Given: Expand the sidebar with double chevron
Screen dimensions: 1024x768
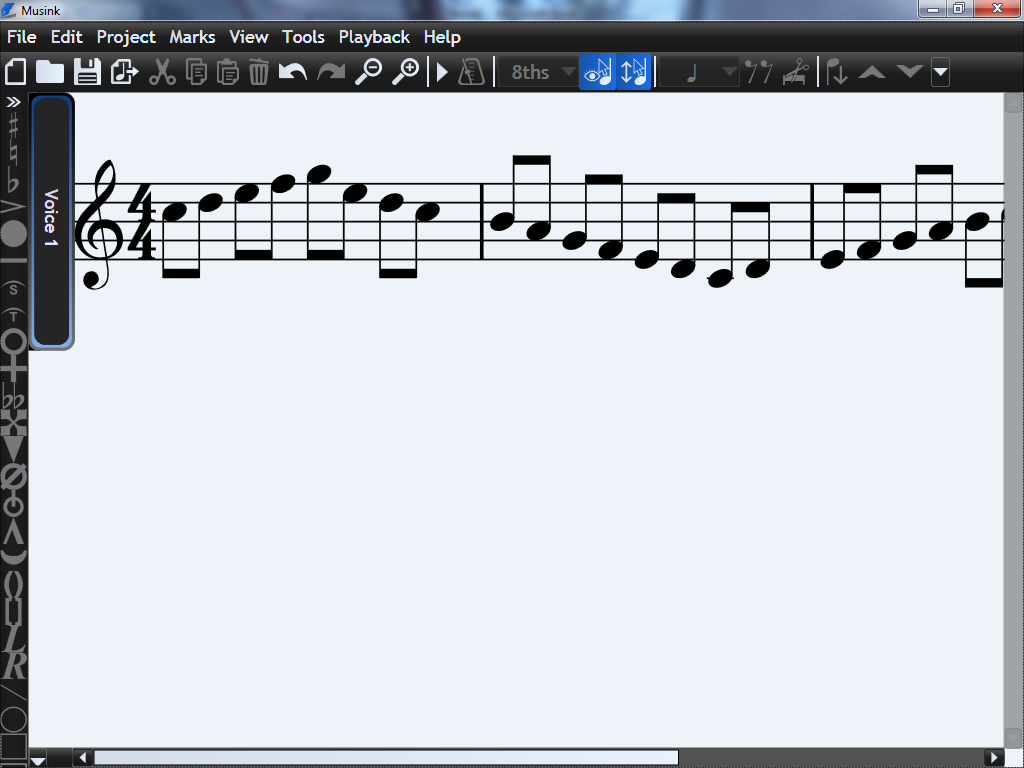Looking at the screenshot, I should (x=14, y=102).
